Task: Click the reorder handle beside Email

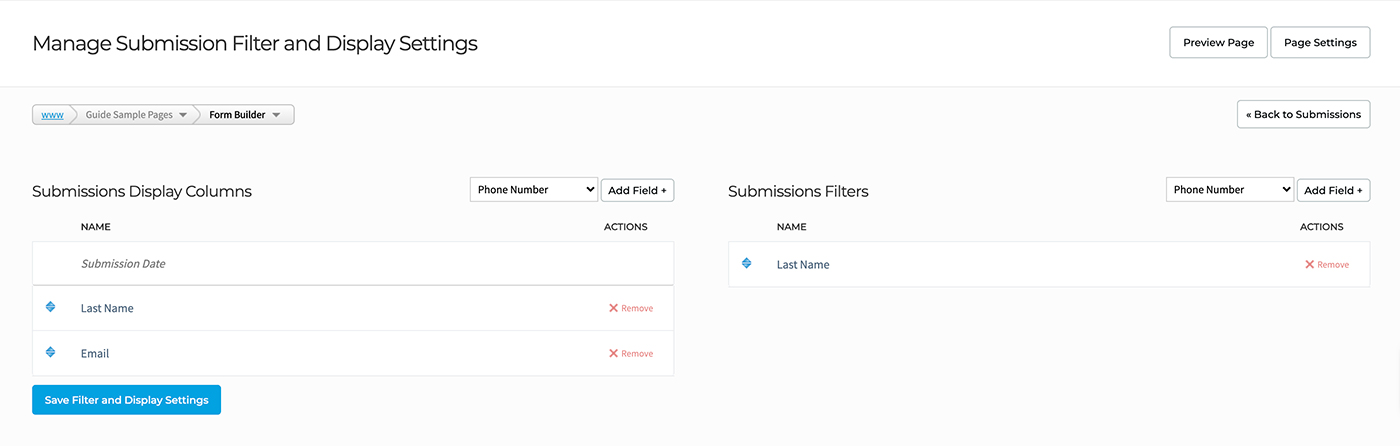Action: point(51,352)
